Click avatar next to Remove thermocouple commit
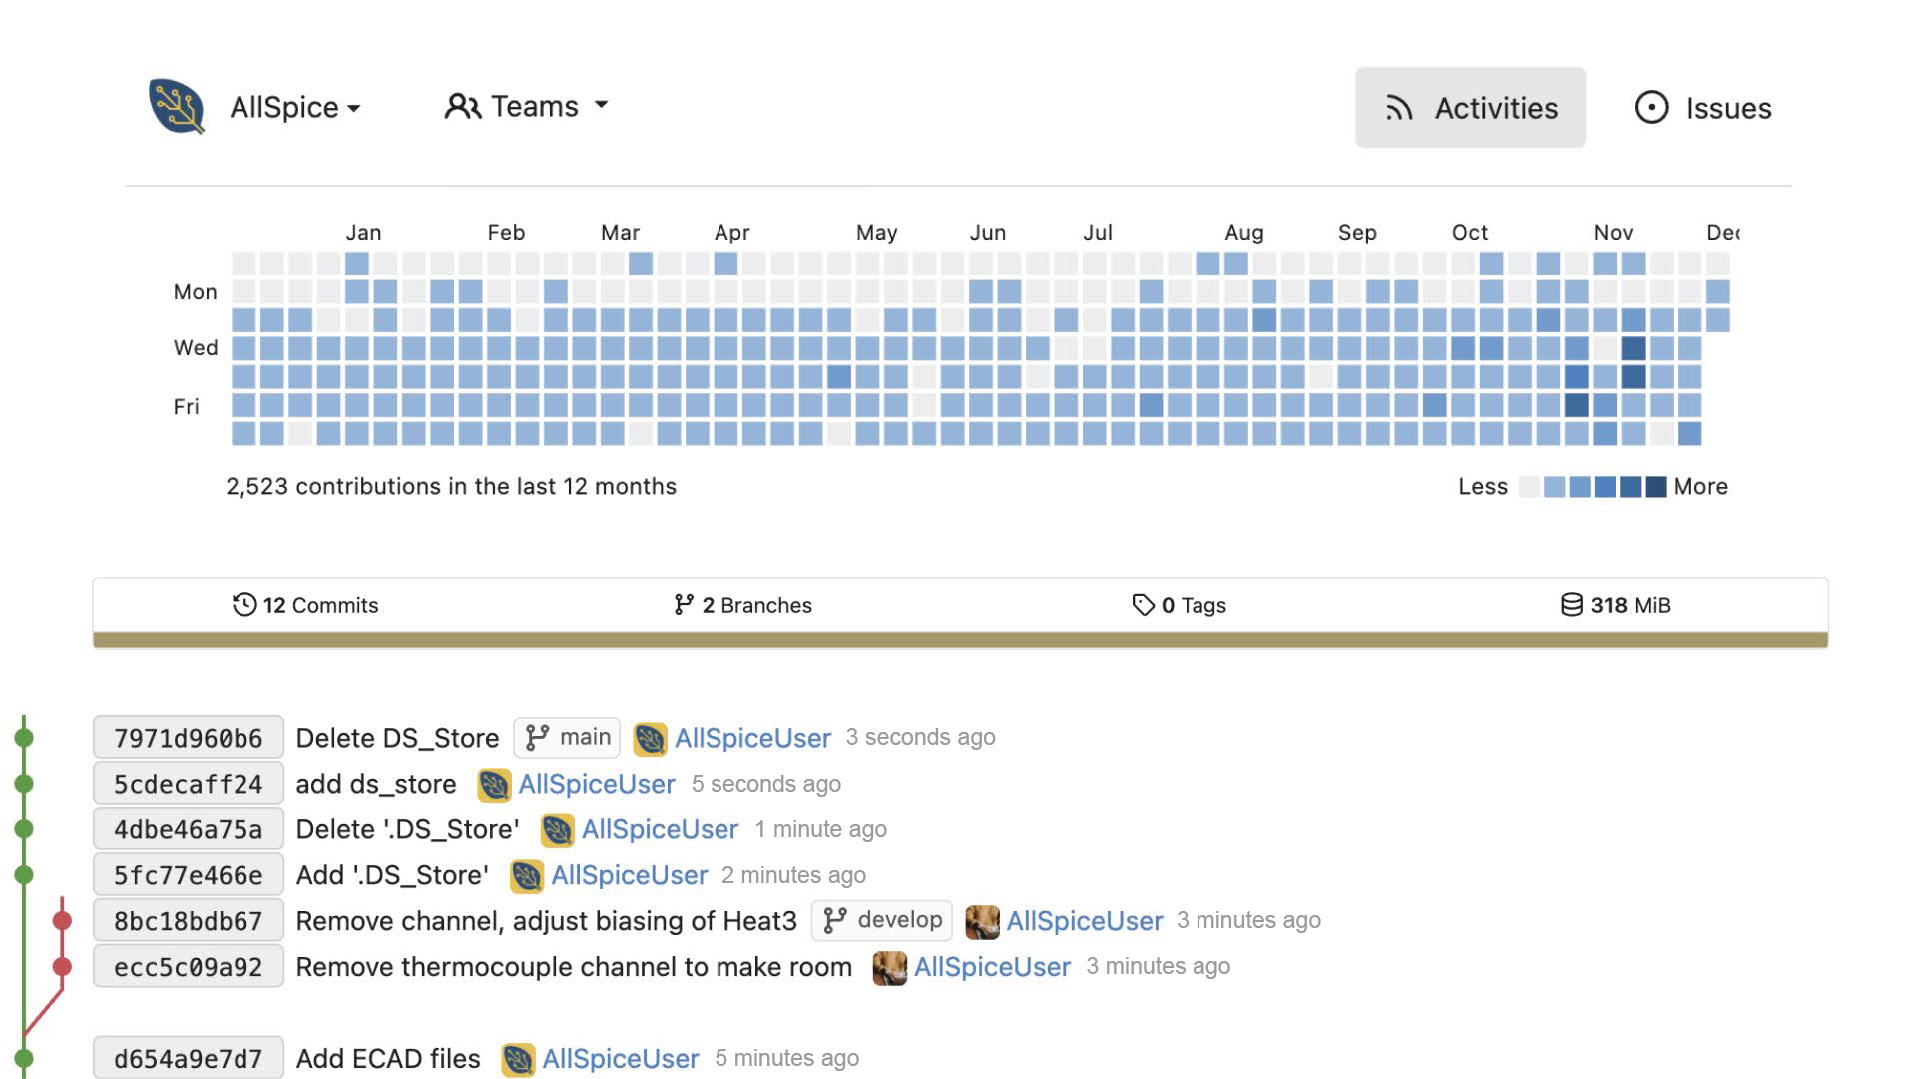Screen dimensions: 1918x1079 (889, 967)
